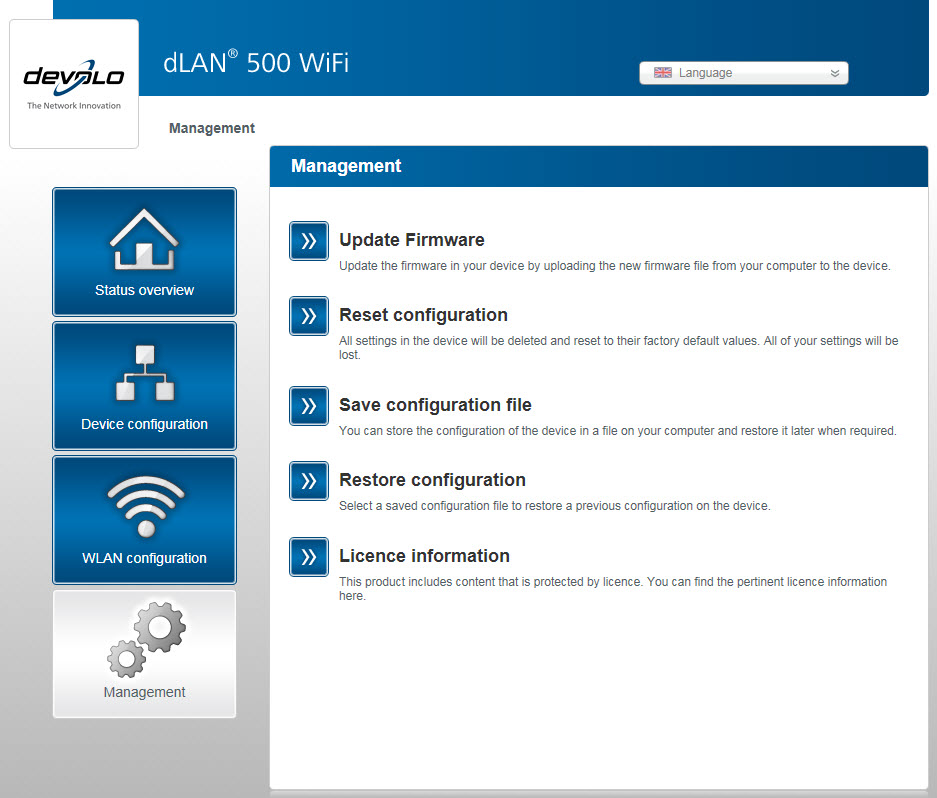
Task: Expand Language list with double-chevron arrow
Action: point(835,74)
